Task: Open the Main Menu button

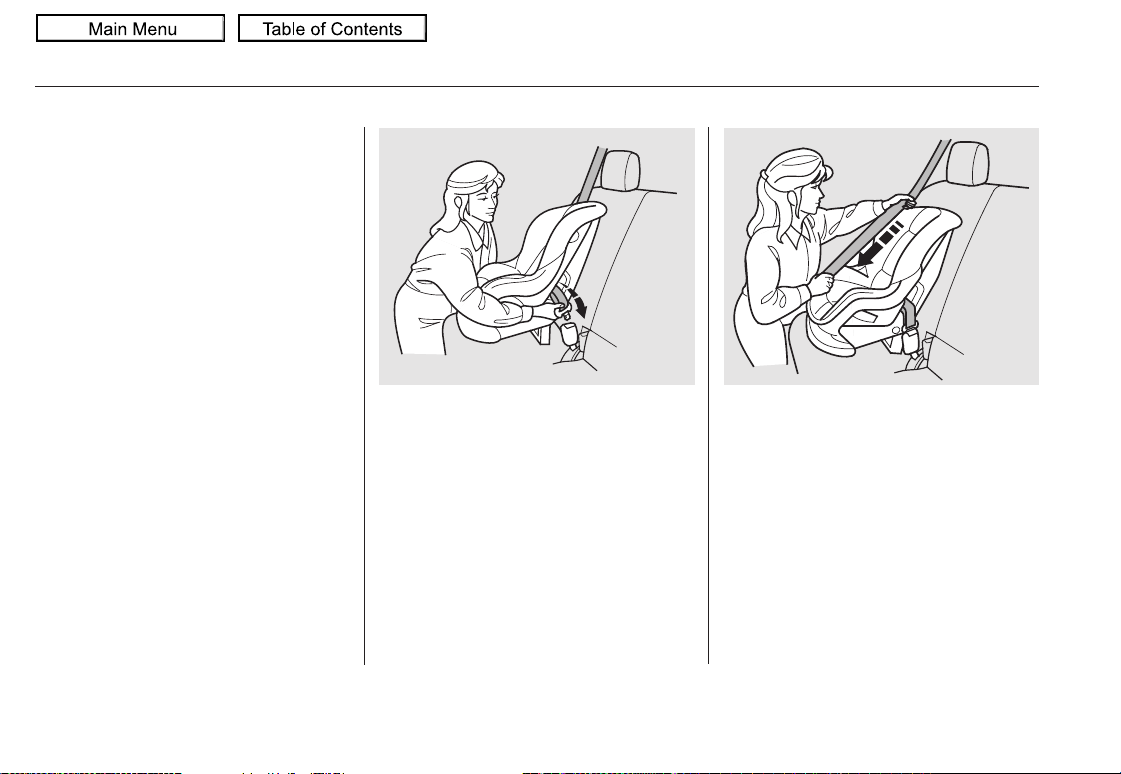Action: 131,29
